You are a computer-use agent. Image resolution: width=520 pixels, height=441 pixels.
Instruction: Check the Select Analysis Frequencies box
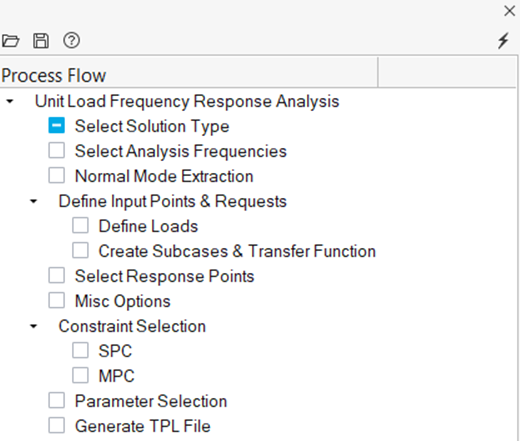[56, 150]
